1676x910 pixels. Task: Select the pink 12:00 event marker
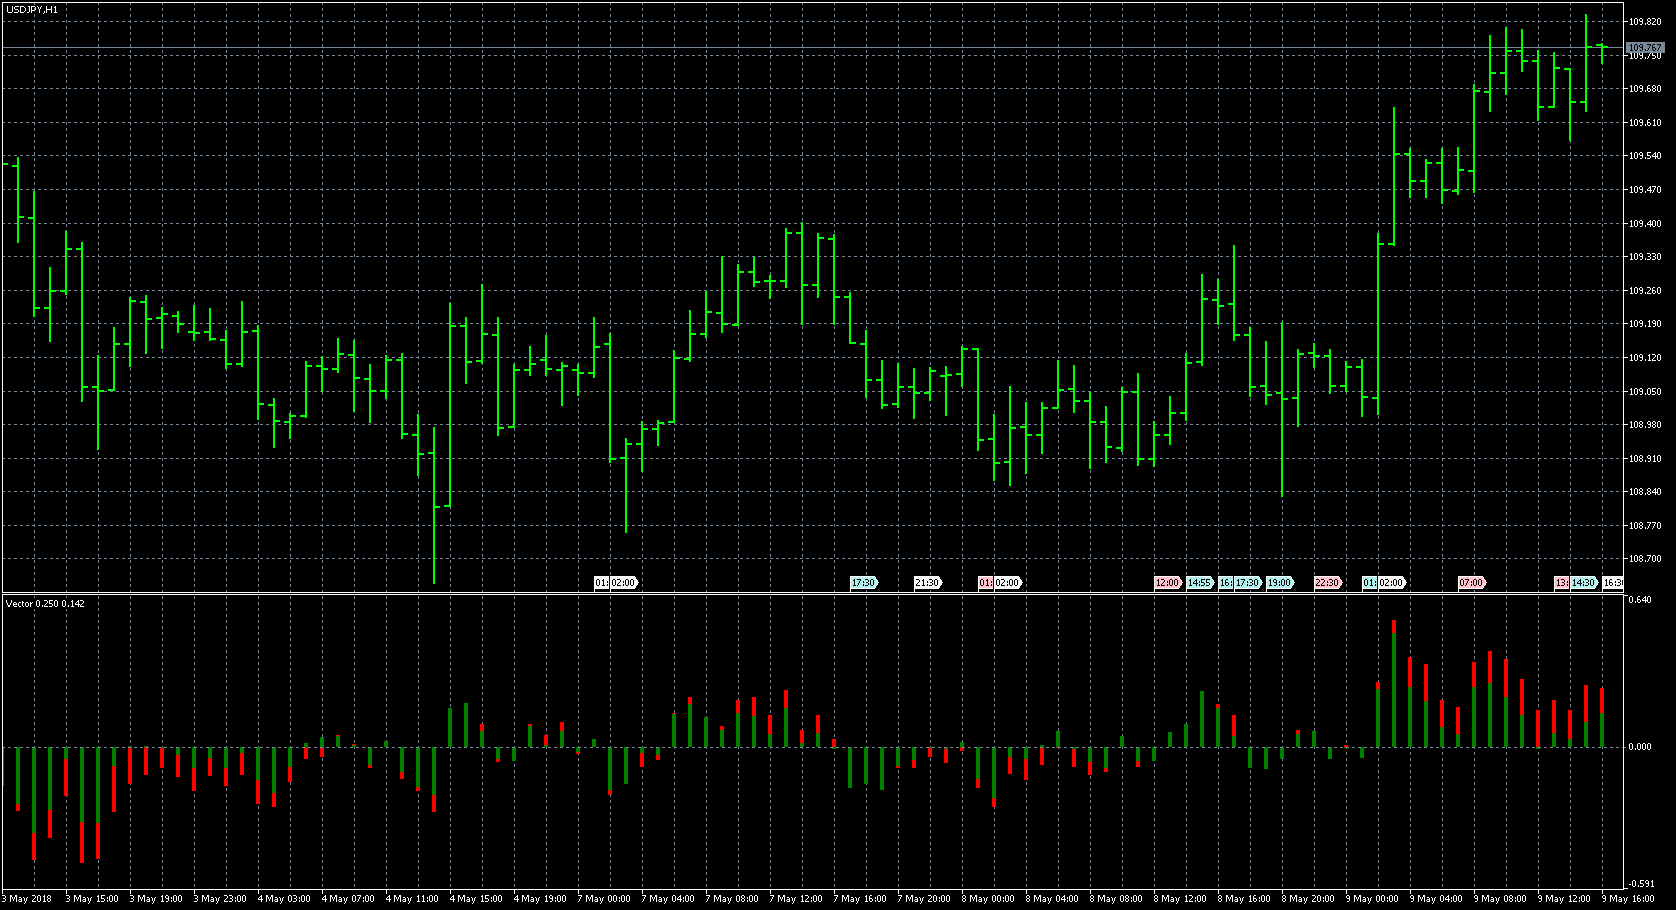point(1167,583)
